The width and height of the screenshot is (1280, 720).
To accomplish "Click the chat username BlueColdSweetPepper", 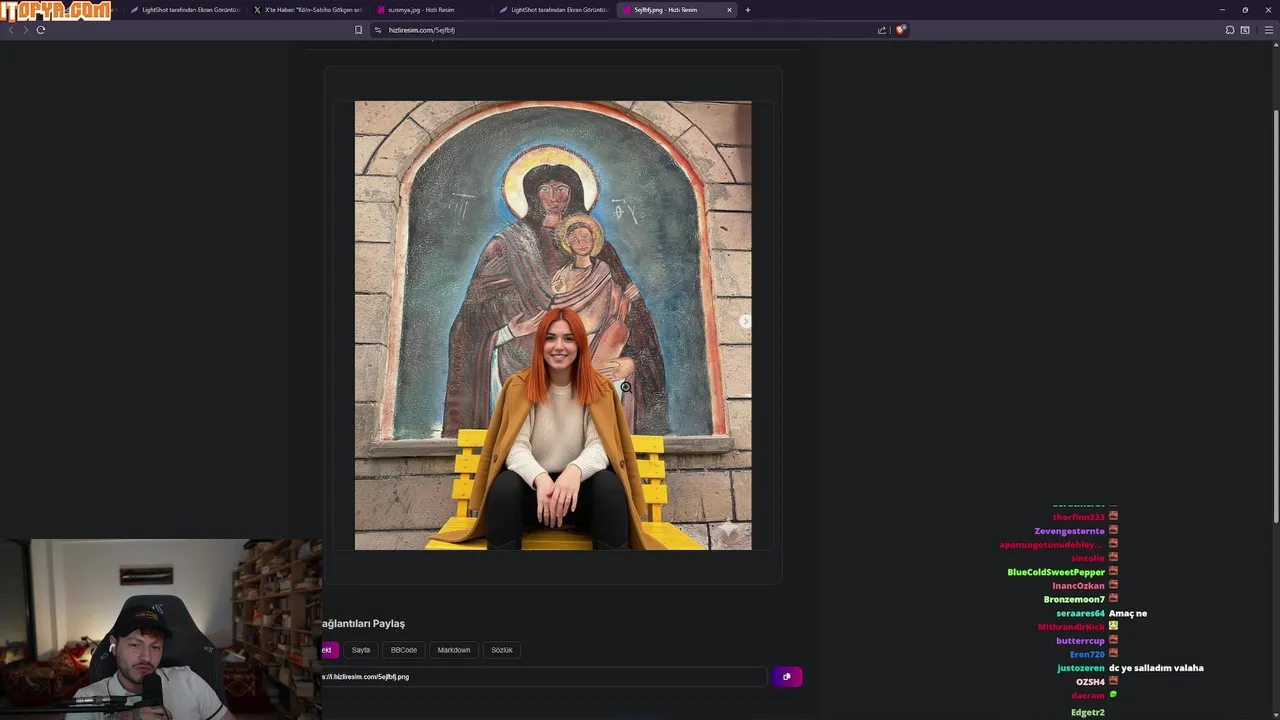I will (1056, 572).
